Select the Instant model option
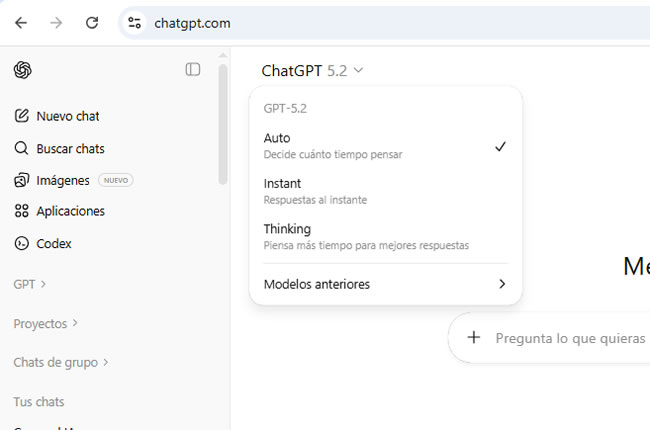Image resolution: width=650 pixels, height=430 pixels. point(384,191)
